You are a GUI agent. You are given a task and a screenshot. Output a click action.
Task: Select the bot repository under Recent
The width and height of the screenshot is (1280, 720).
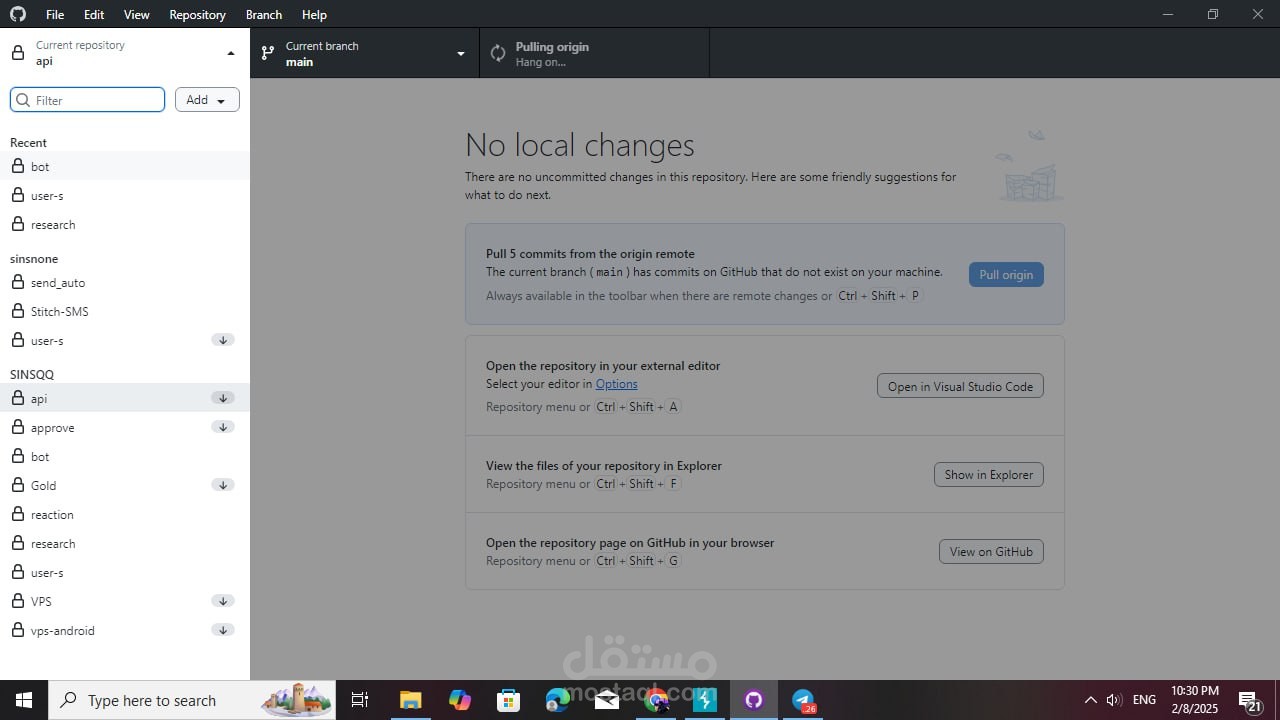pyautogui.click(x=125, y=167)
